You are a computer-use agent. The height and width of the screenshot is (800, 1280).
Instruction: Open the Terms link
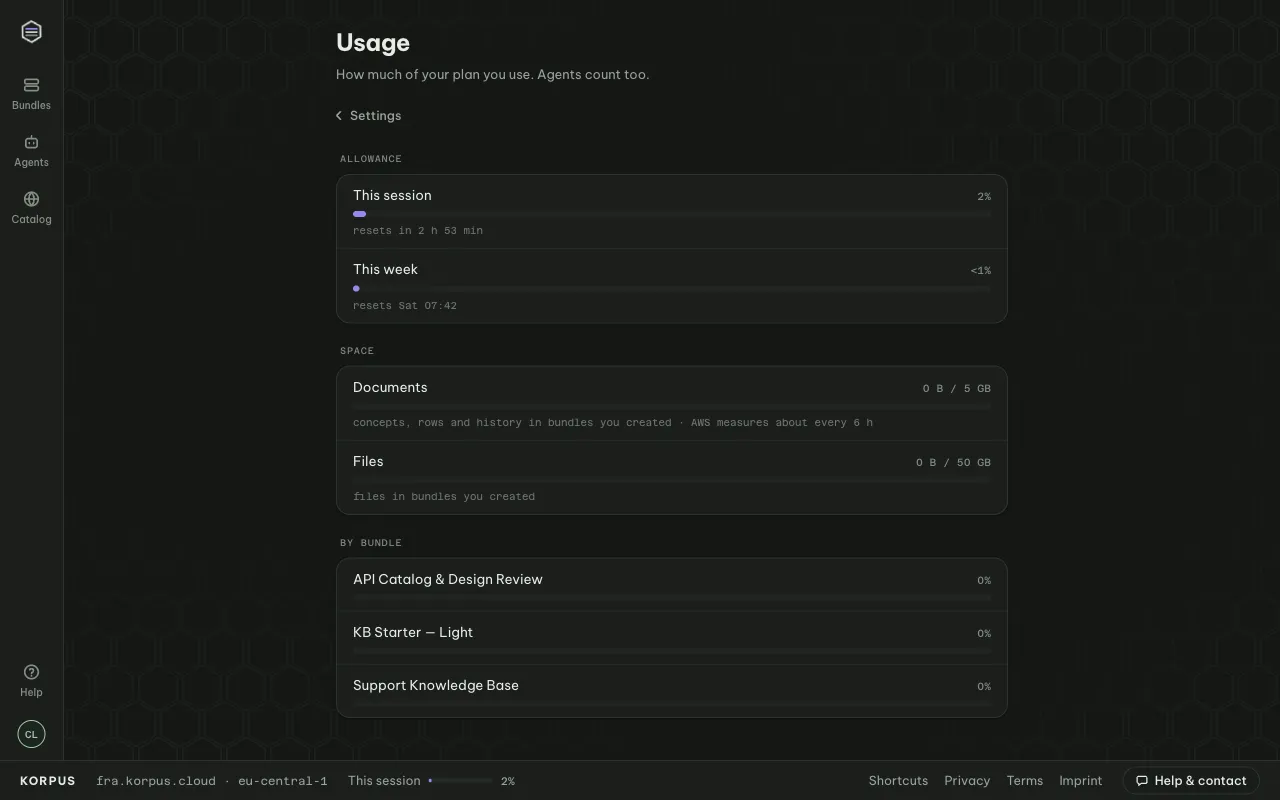(1025, 781)
